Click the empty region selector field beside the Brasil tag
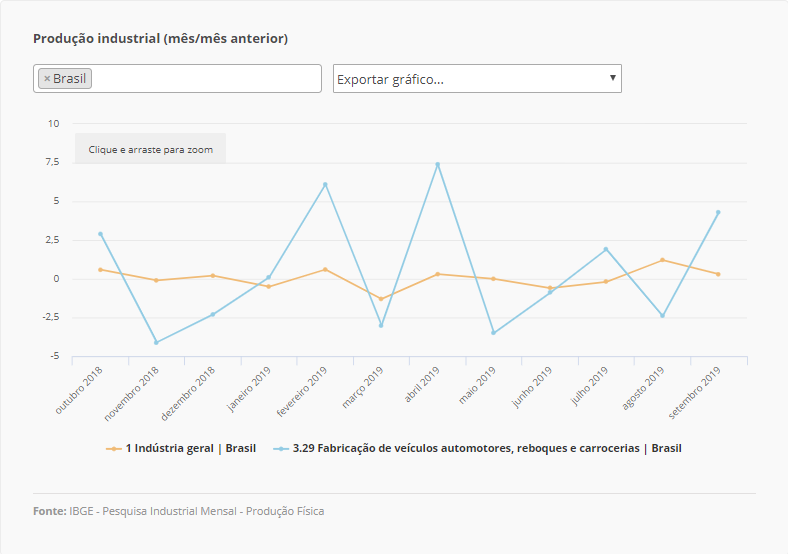This screenshot has width=788, height=554. click(205, 79)
